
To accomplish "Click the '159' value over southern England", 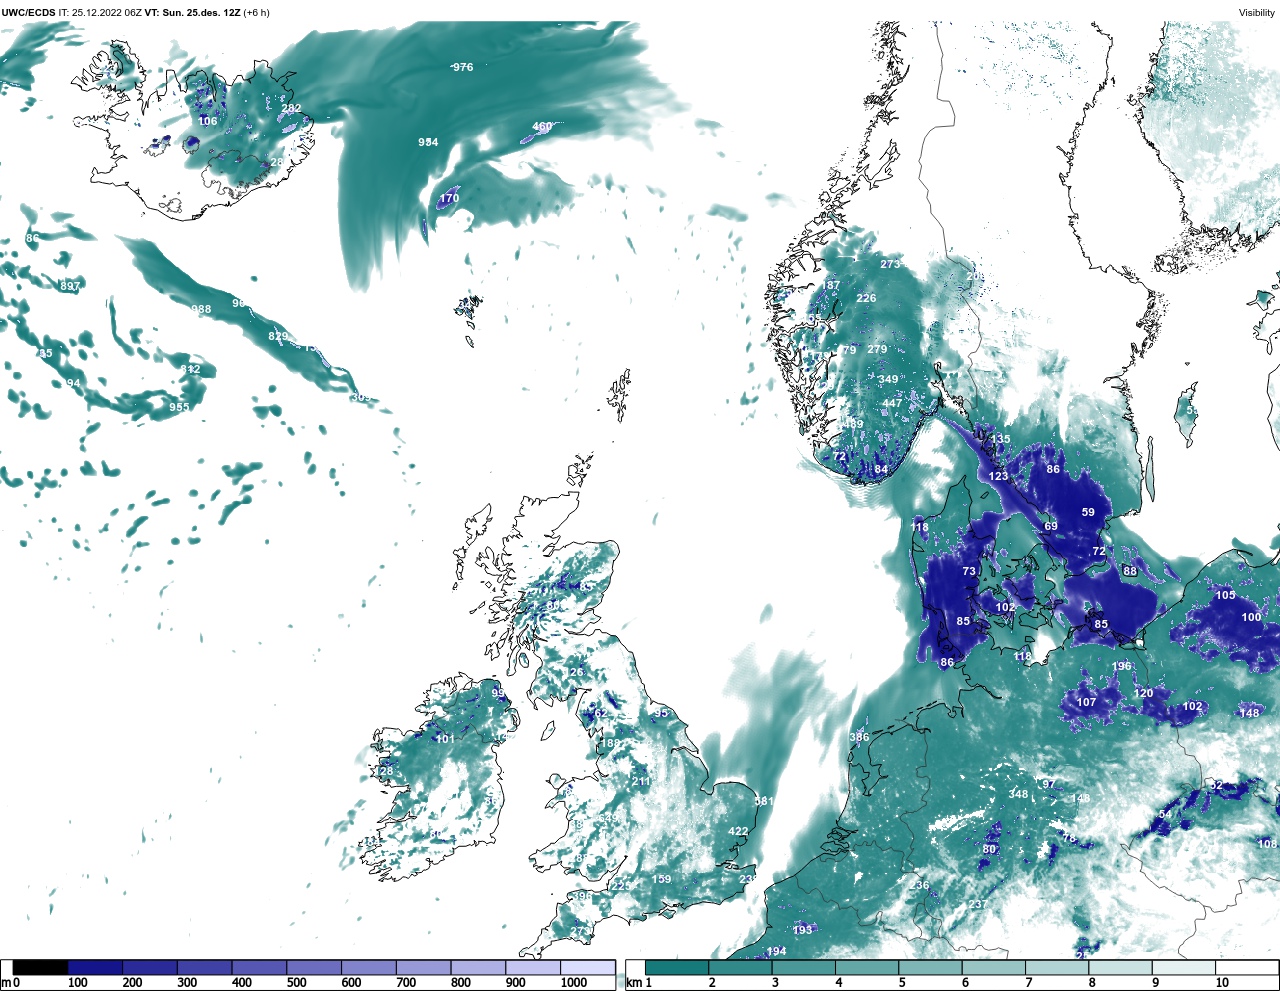I will [x=662, y=880].
